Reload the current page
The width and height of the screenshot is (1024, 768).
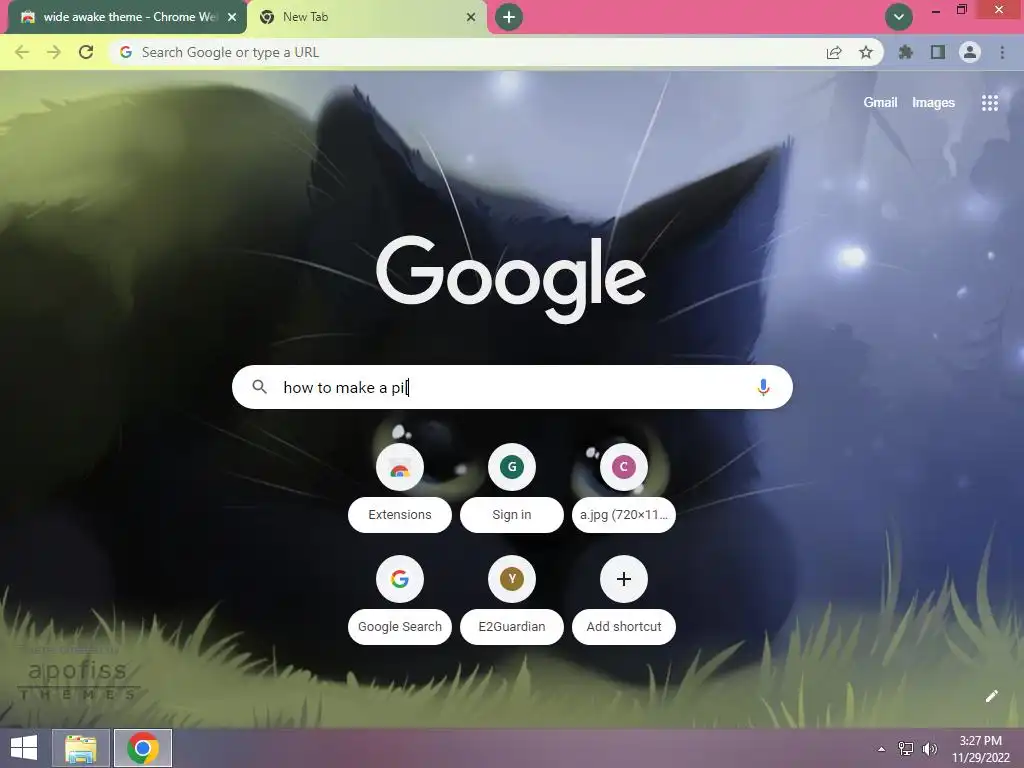[86, 52]
